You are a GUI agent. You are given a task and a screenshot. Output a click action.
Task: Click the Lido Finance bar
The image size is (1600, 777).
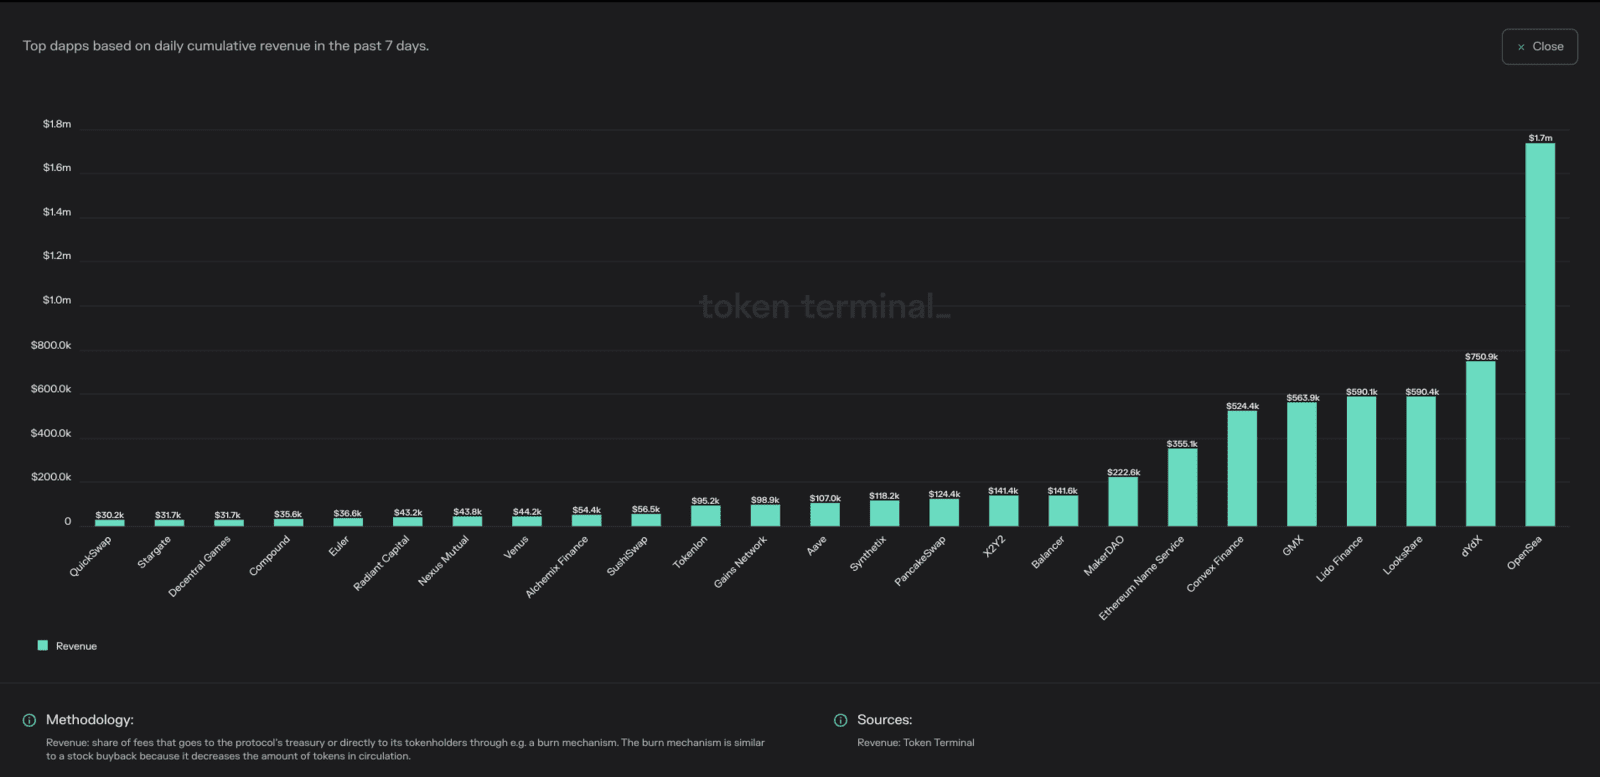click(1361, 461)
